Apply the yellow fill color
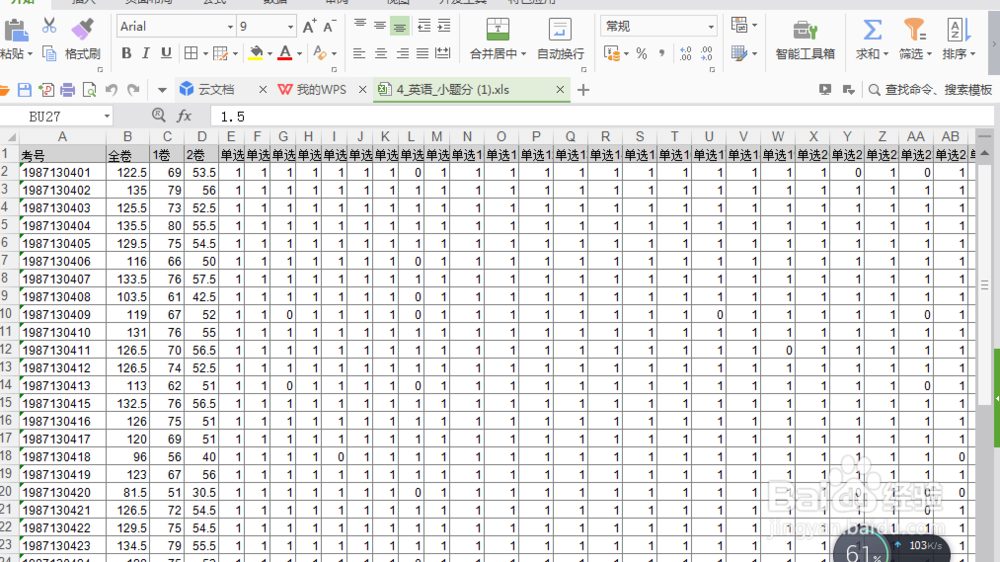The width and height of the screenshot is (1000, 562). point(256,54)
